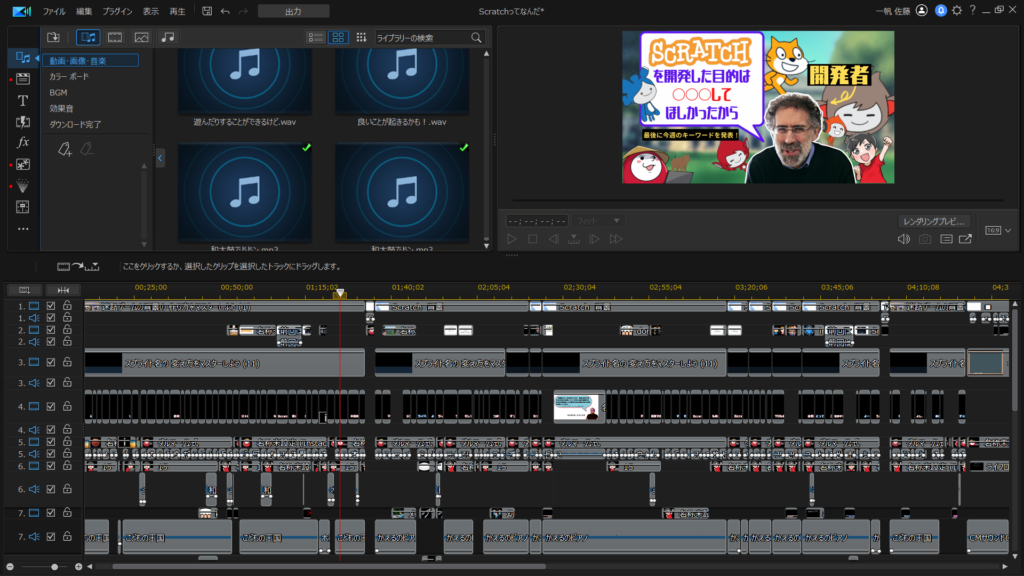
Task: Click the timeline zoom slider handle
Action: point(55,567)
